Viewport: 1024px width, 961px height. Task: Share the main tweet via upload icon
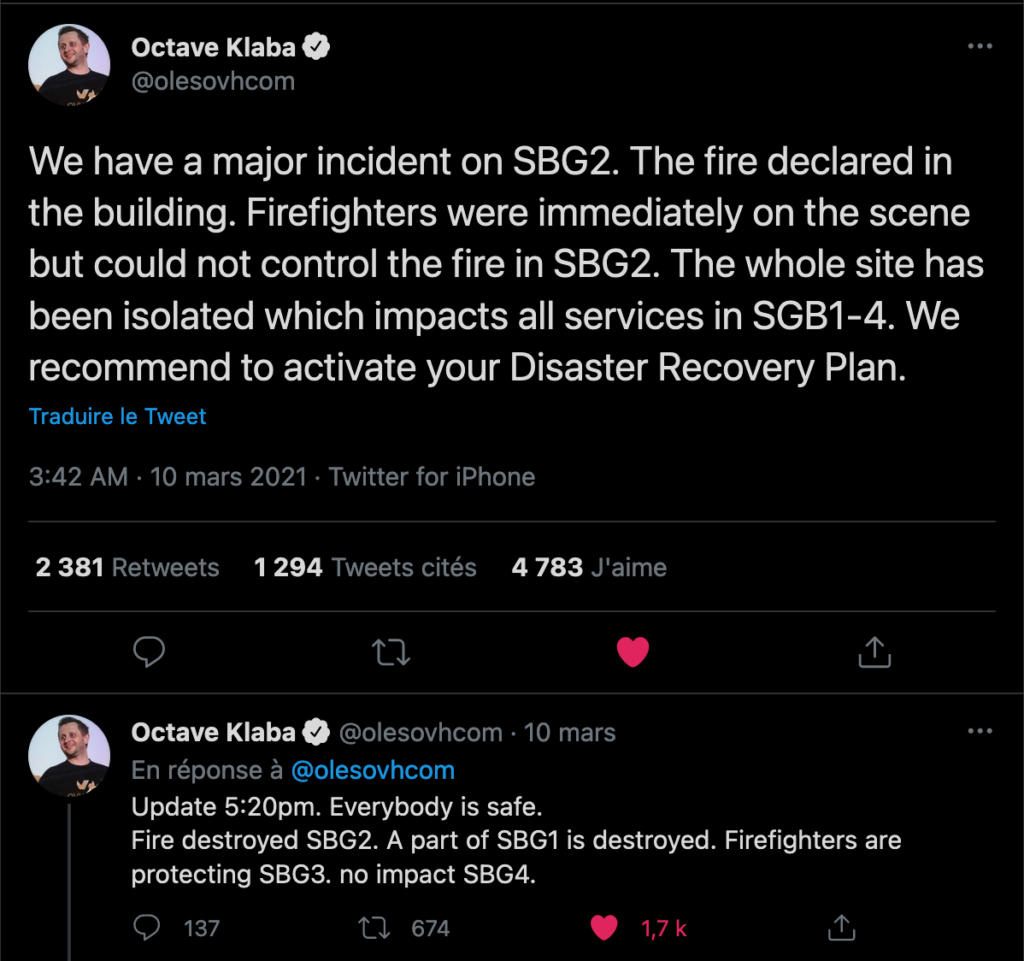(x=874, y=653)
